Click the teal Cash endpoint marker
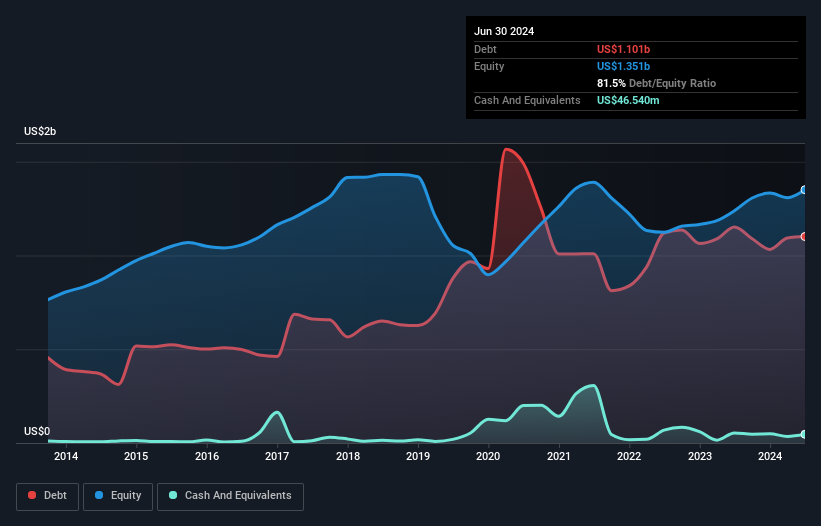 click(804, 434)
